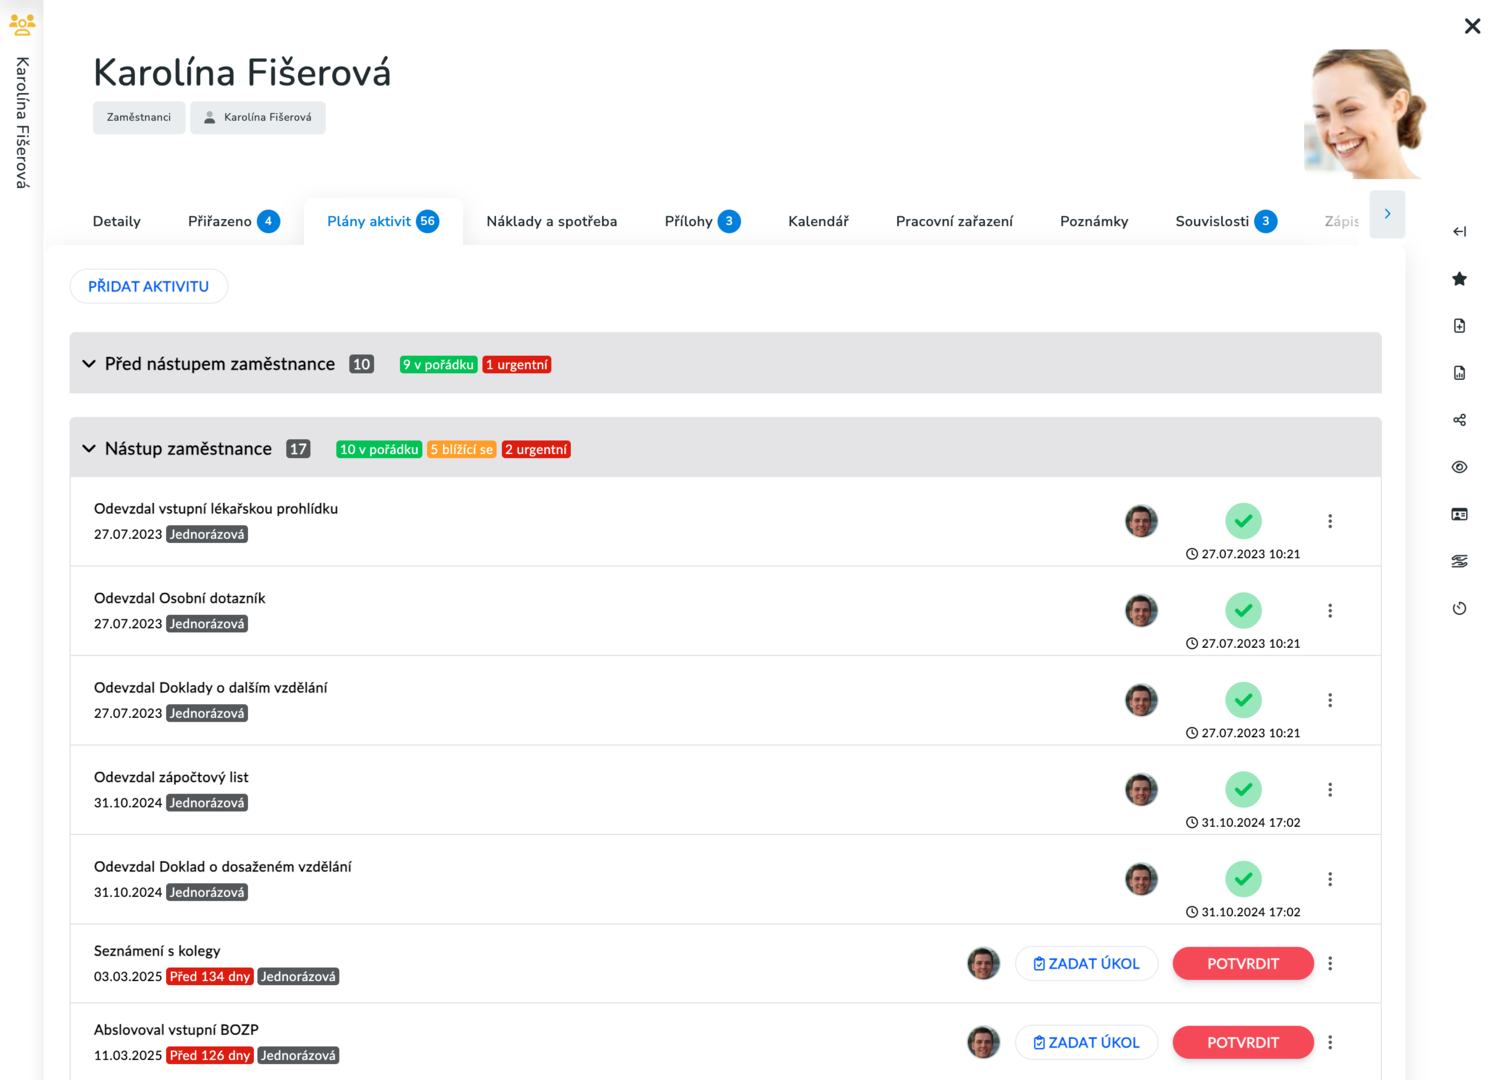Show more tabs with right chevron
Viewport: 1508px width, 1080px height.
click(x=1387, y=214)
